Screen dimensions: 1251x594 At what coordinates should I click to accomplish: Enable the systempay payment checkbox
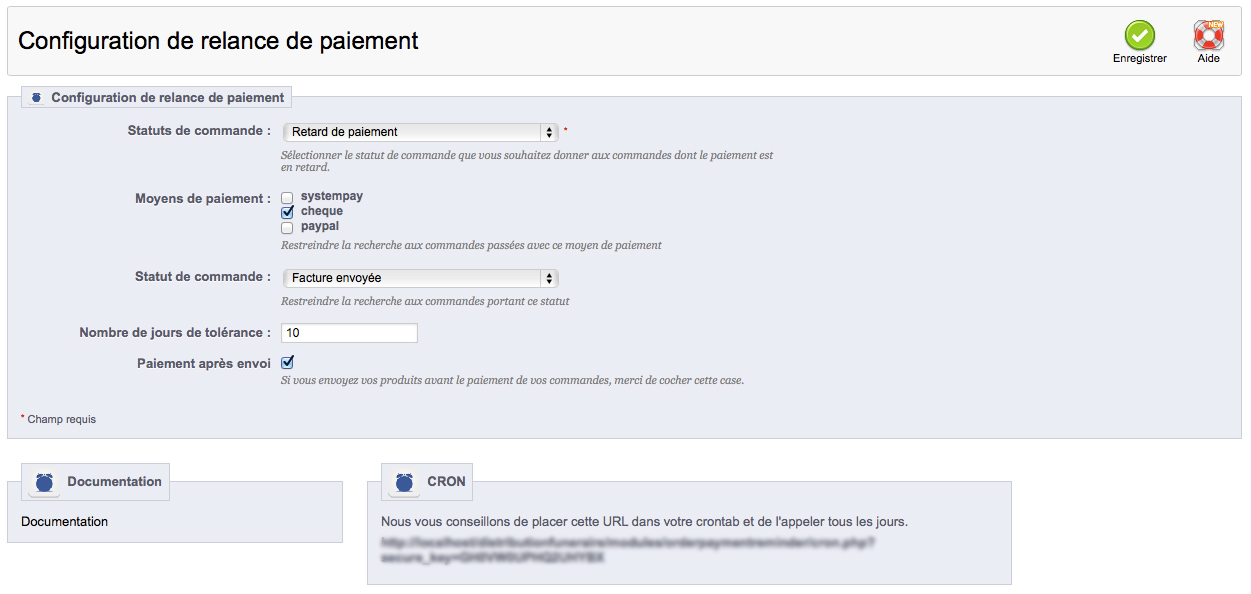tap(287, 198)
